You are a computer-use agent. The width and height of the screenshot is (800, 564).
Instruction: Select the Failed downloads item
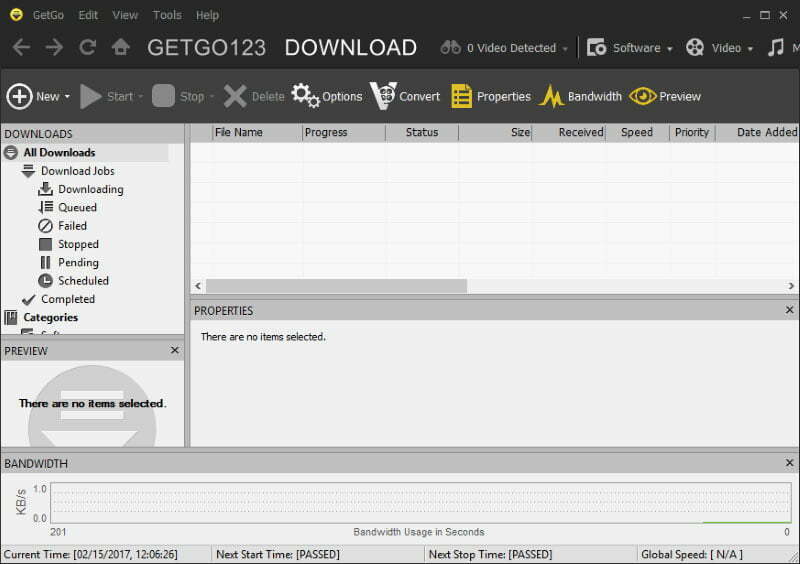pos(72,226)
